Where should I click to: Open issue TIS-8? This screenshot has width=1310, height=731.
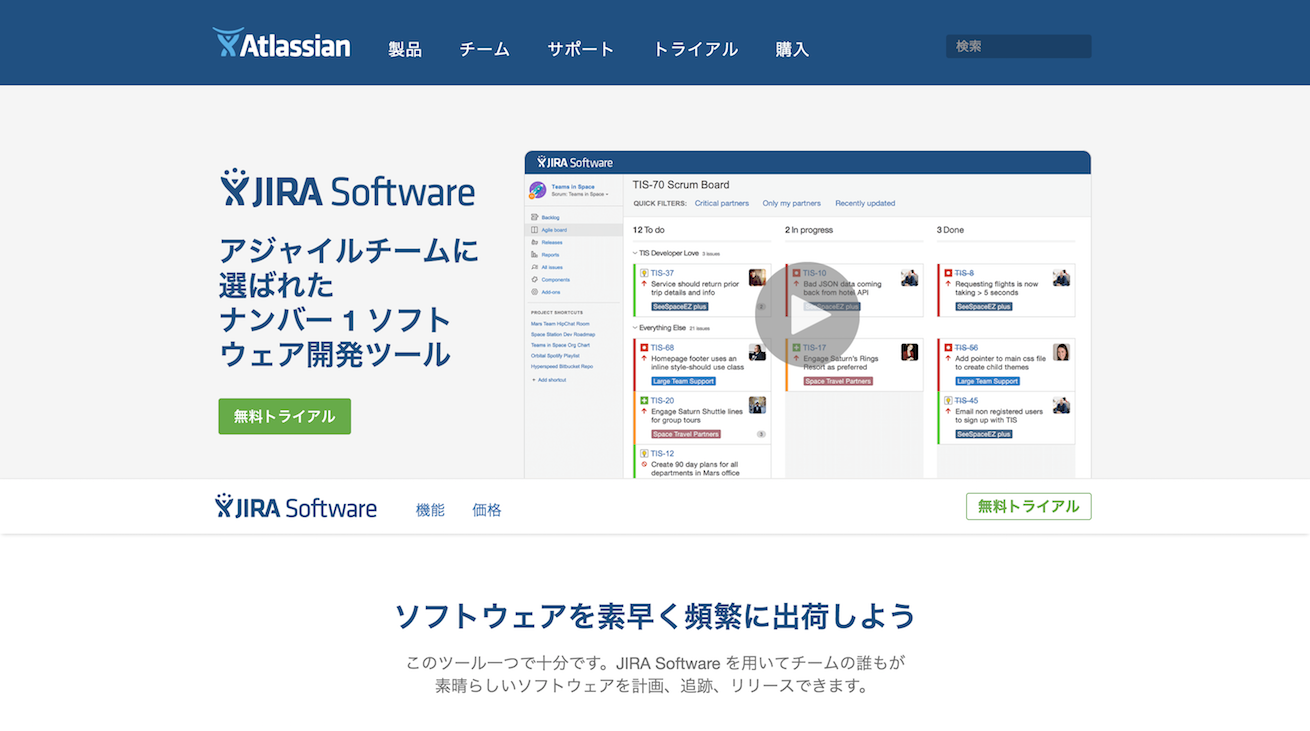click(964, 273)
